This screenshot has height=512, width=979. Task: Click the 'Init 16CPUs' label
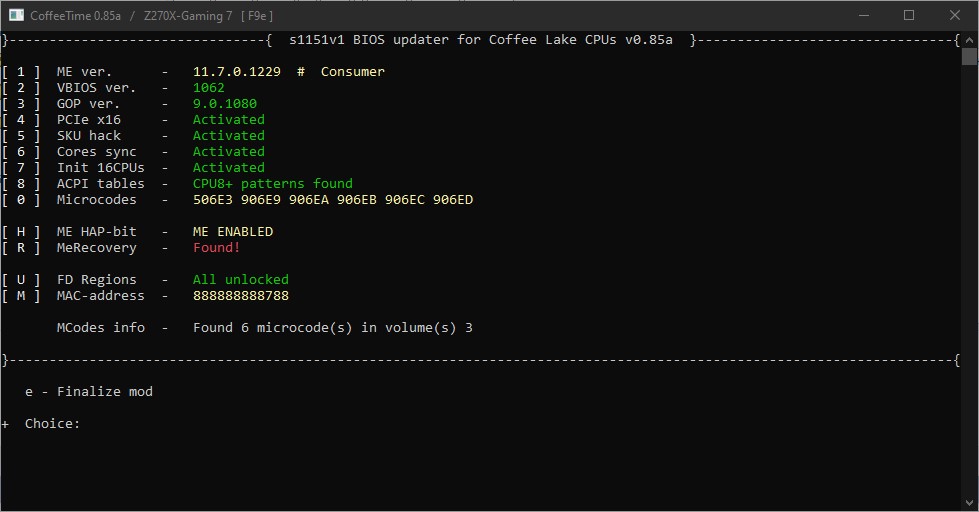[x=101, y=168]
